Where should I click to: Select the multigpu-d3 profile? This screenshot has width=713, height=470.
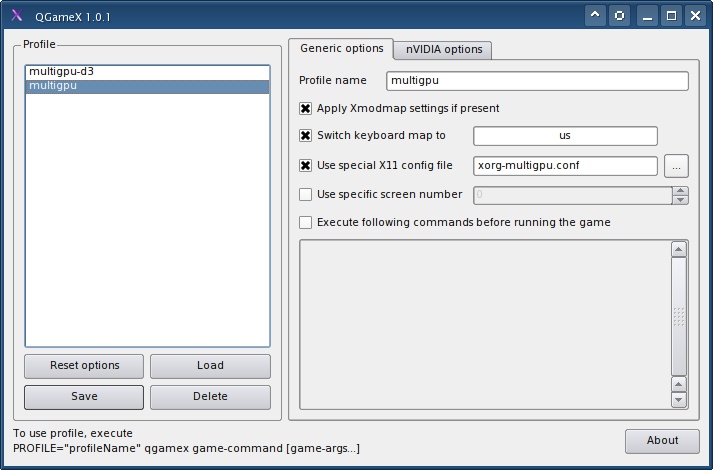147,72
